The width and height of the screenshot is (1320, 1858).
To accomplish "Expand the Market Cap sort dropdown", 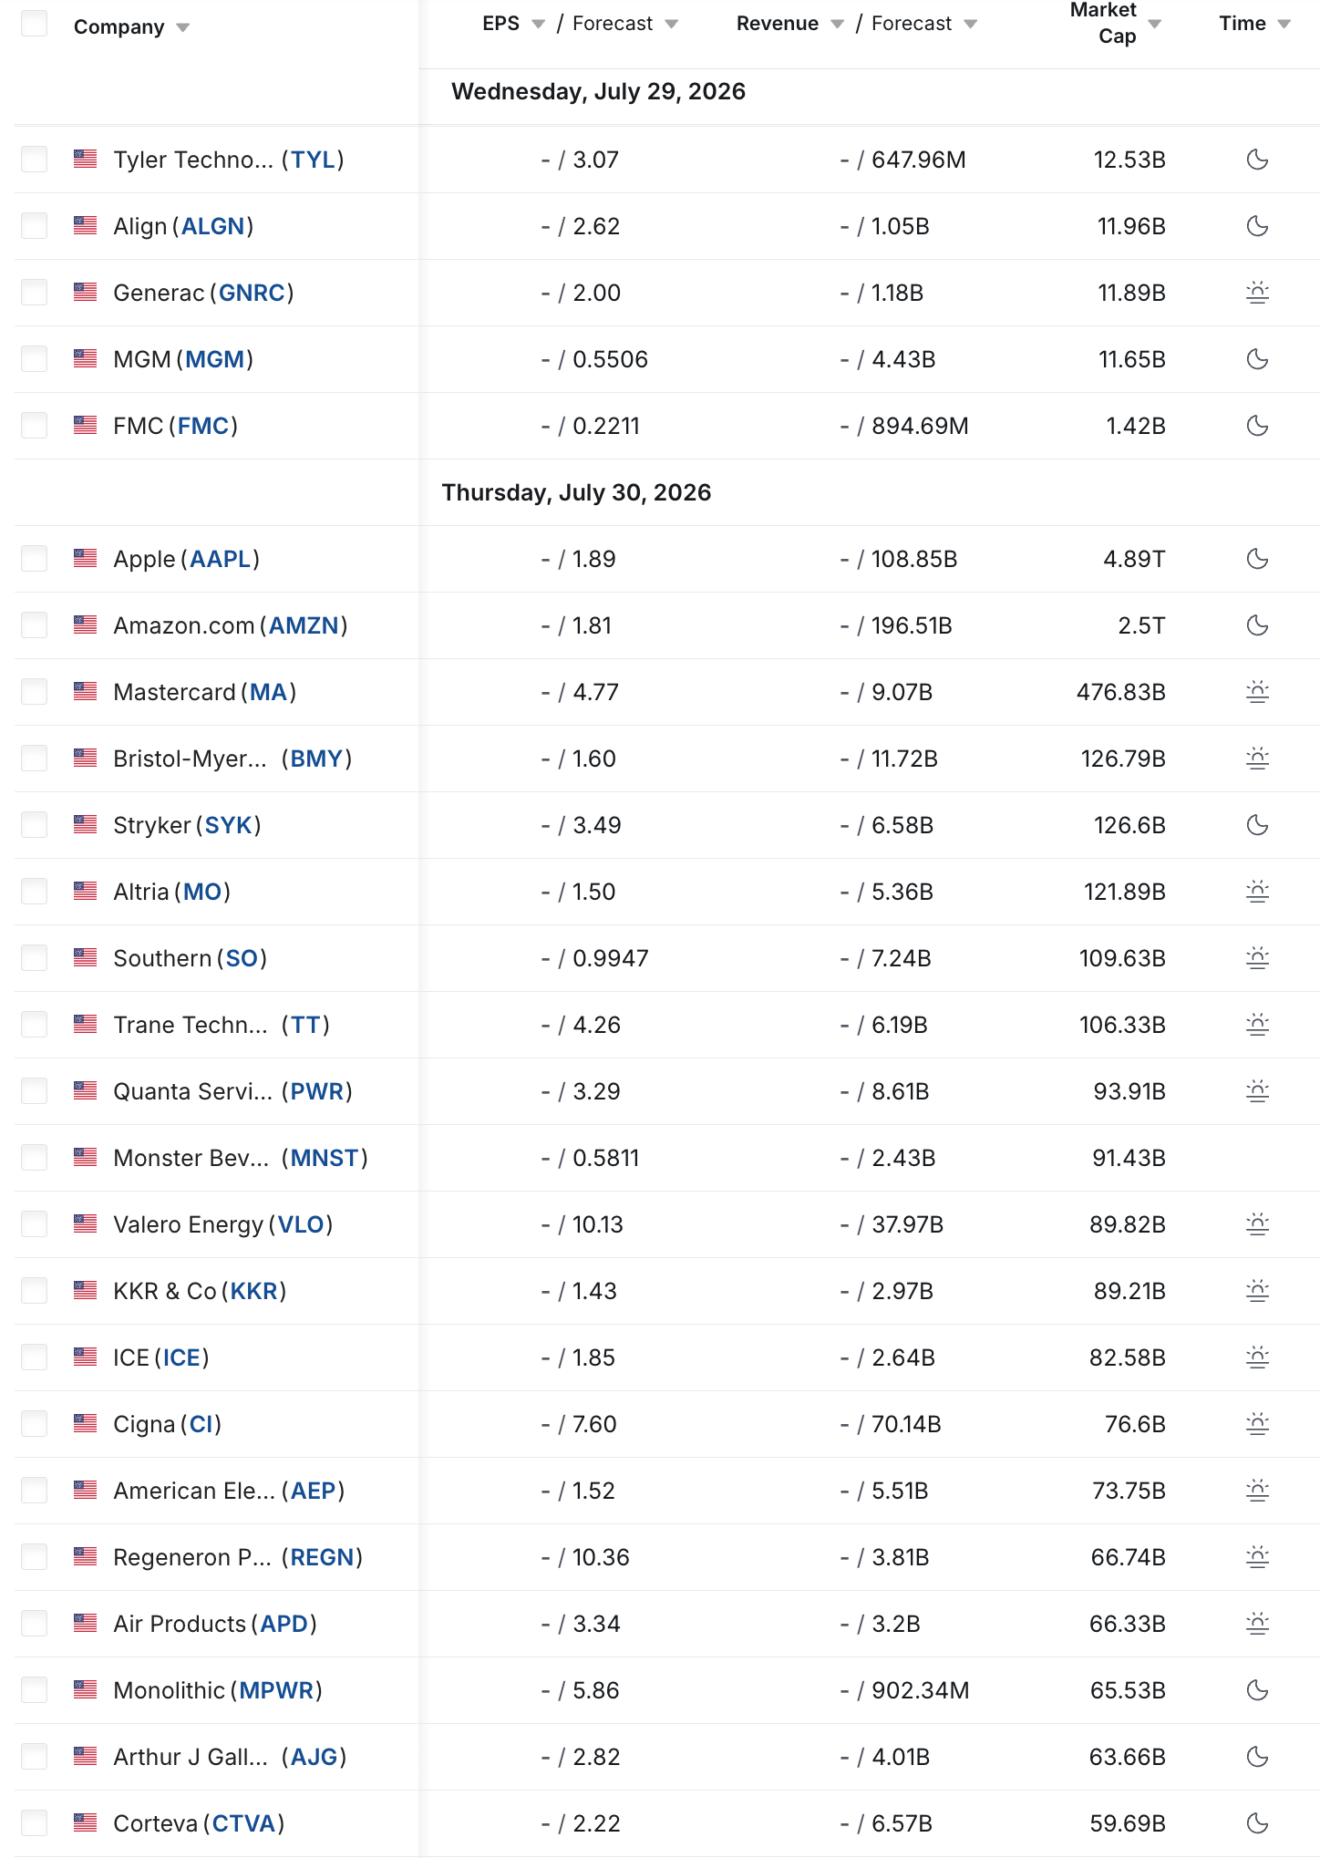I will tap(1155, 24).
